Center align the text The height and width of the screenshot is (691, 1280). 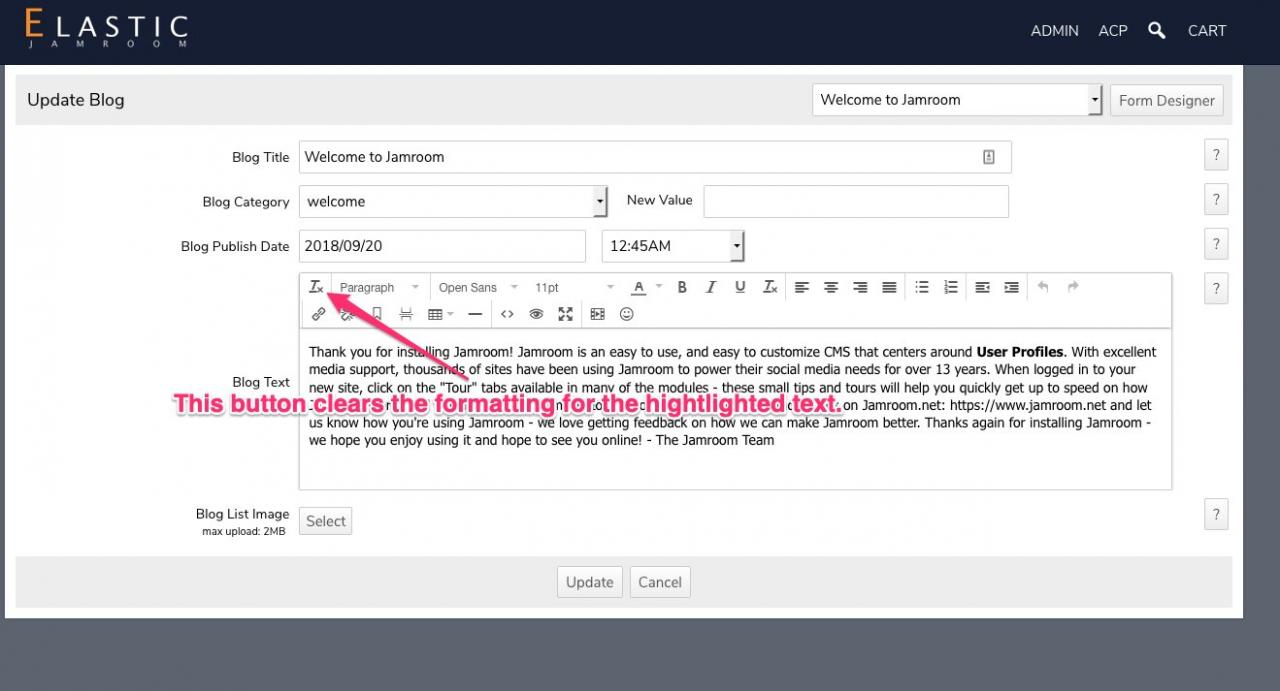tap(831, 287)
